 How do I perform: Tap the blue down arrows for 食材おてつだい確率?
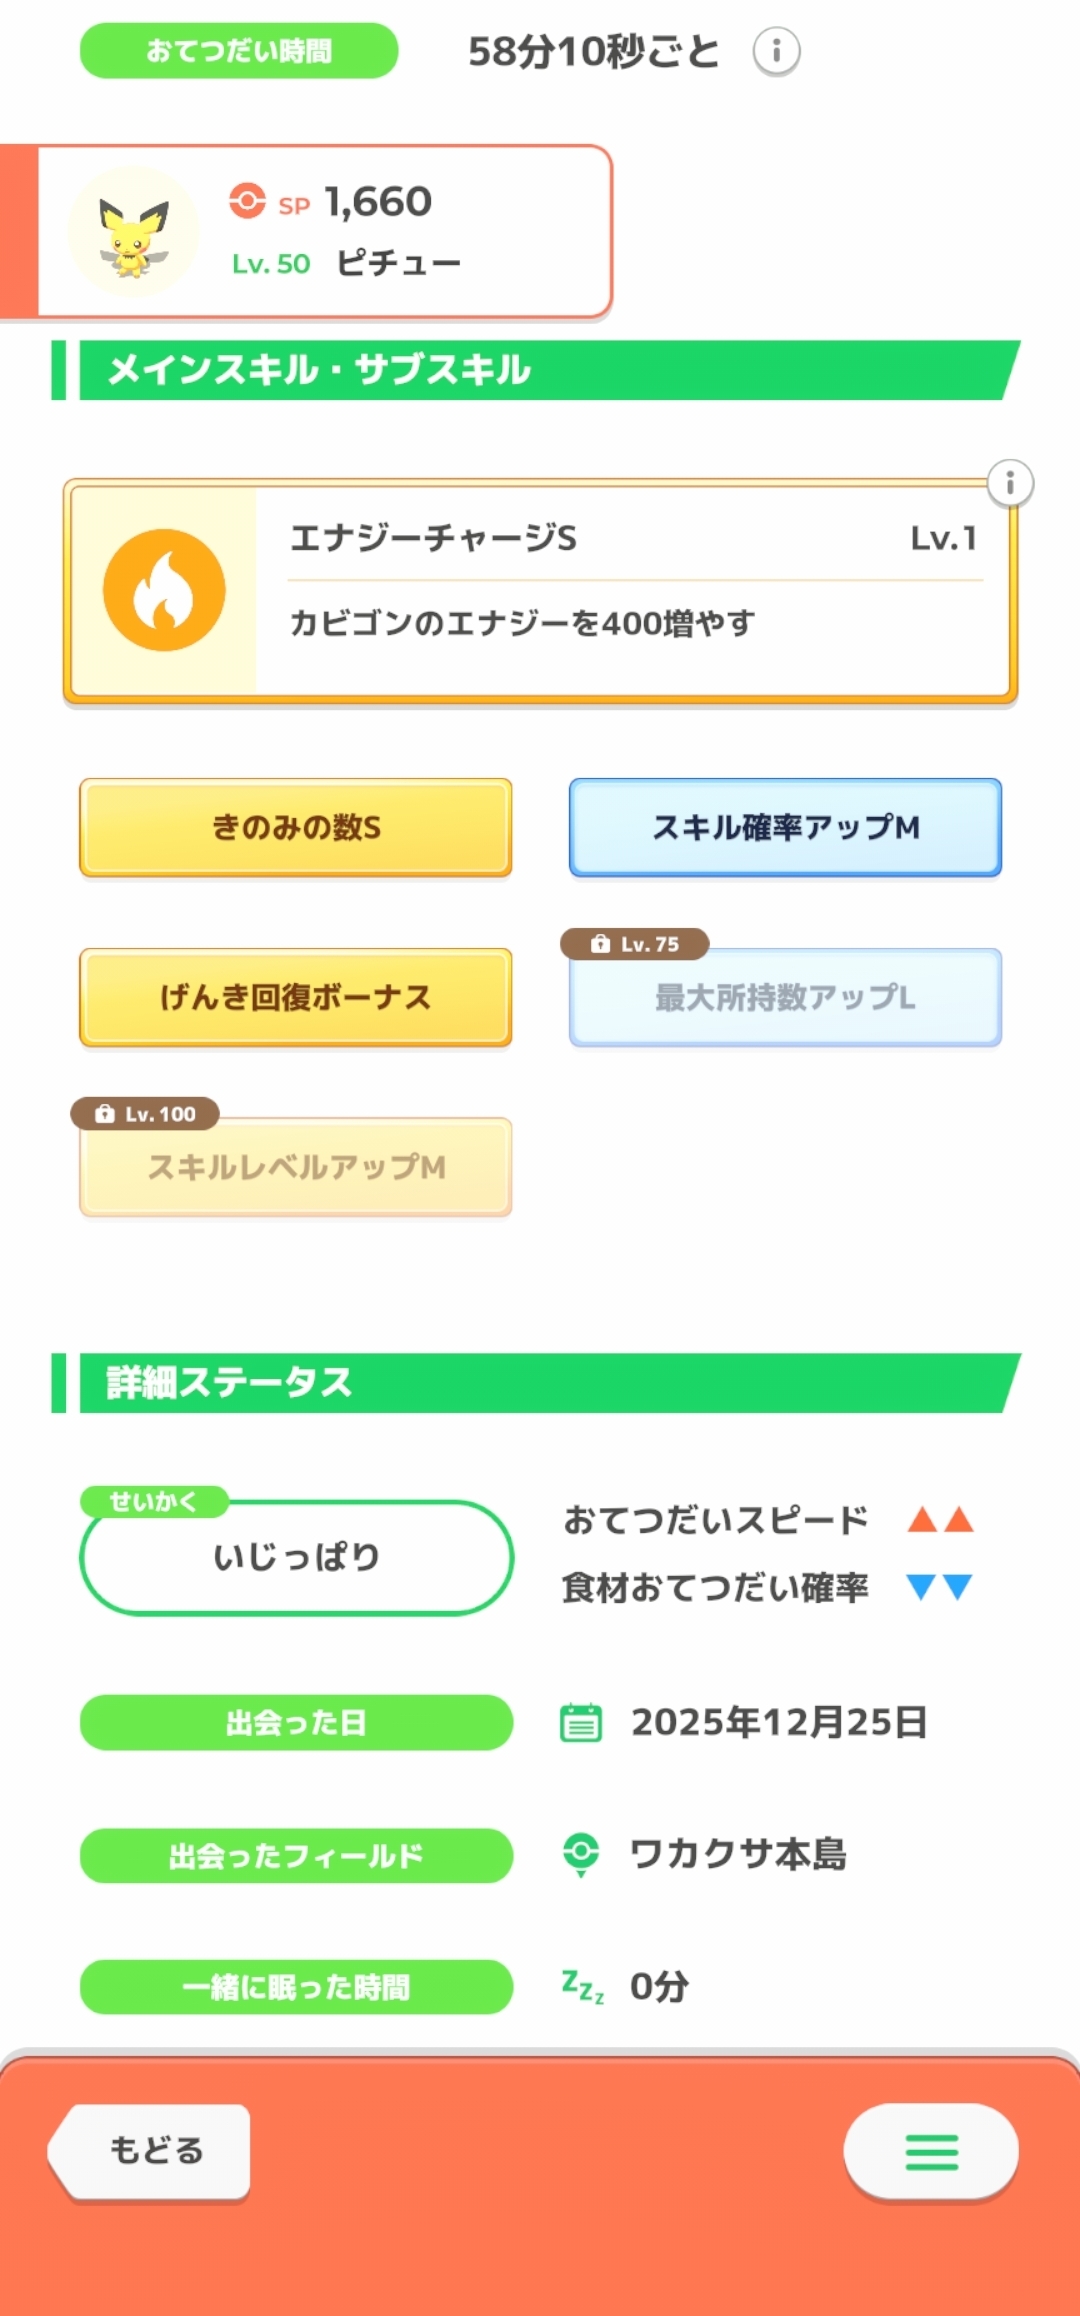click(940, 1587)
